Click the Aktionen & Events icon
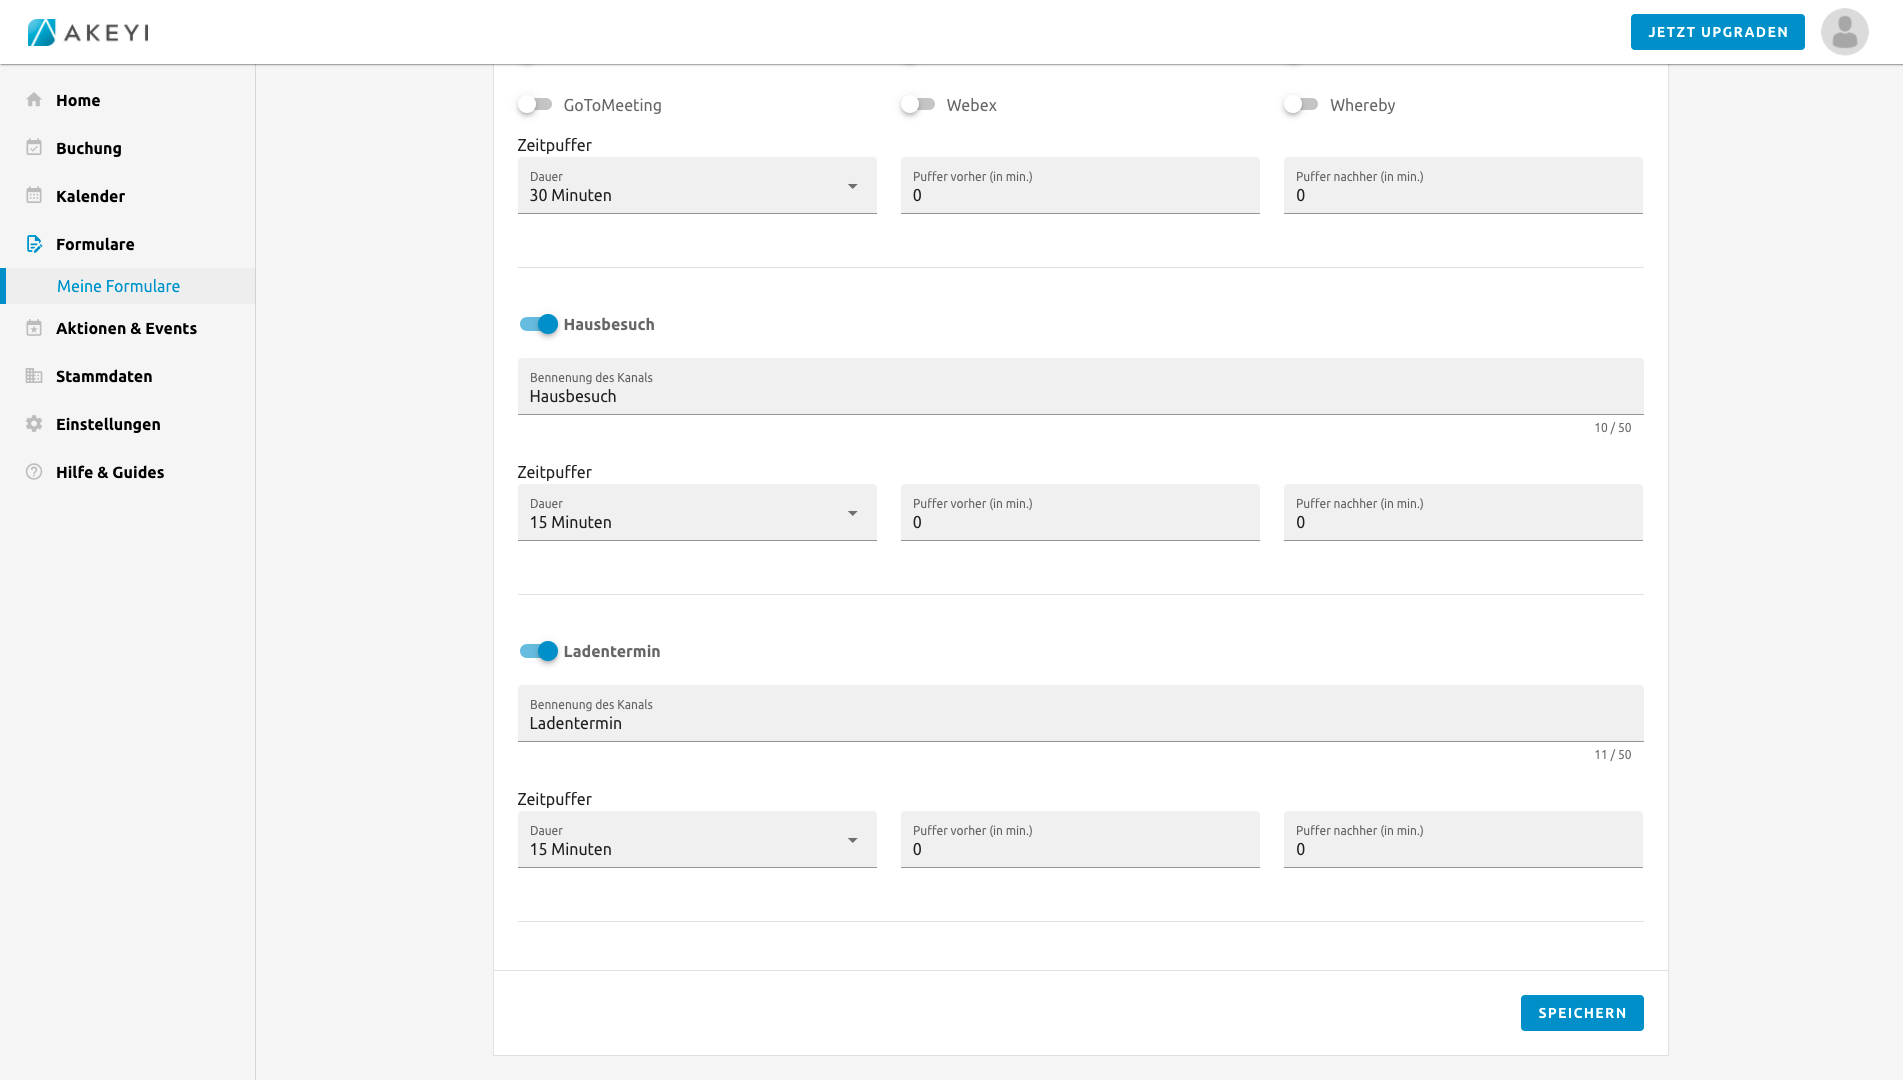Image resolution: width=1903 pixels, height=1080 pixels. point(34,328)
